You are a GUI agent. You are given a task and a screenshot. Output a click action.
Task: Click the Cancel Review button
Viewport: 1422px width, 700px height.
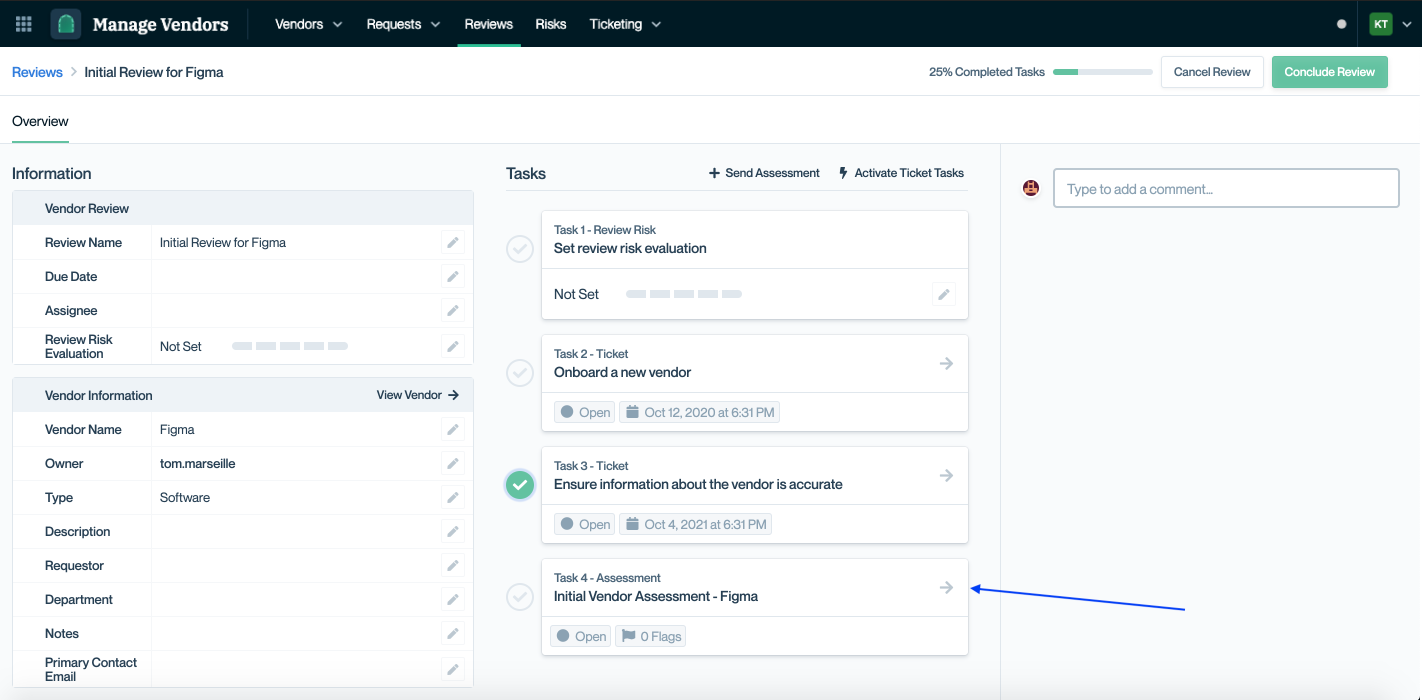pos(1212,72)
